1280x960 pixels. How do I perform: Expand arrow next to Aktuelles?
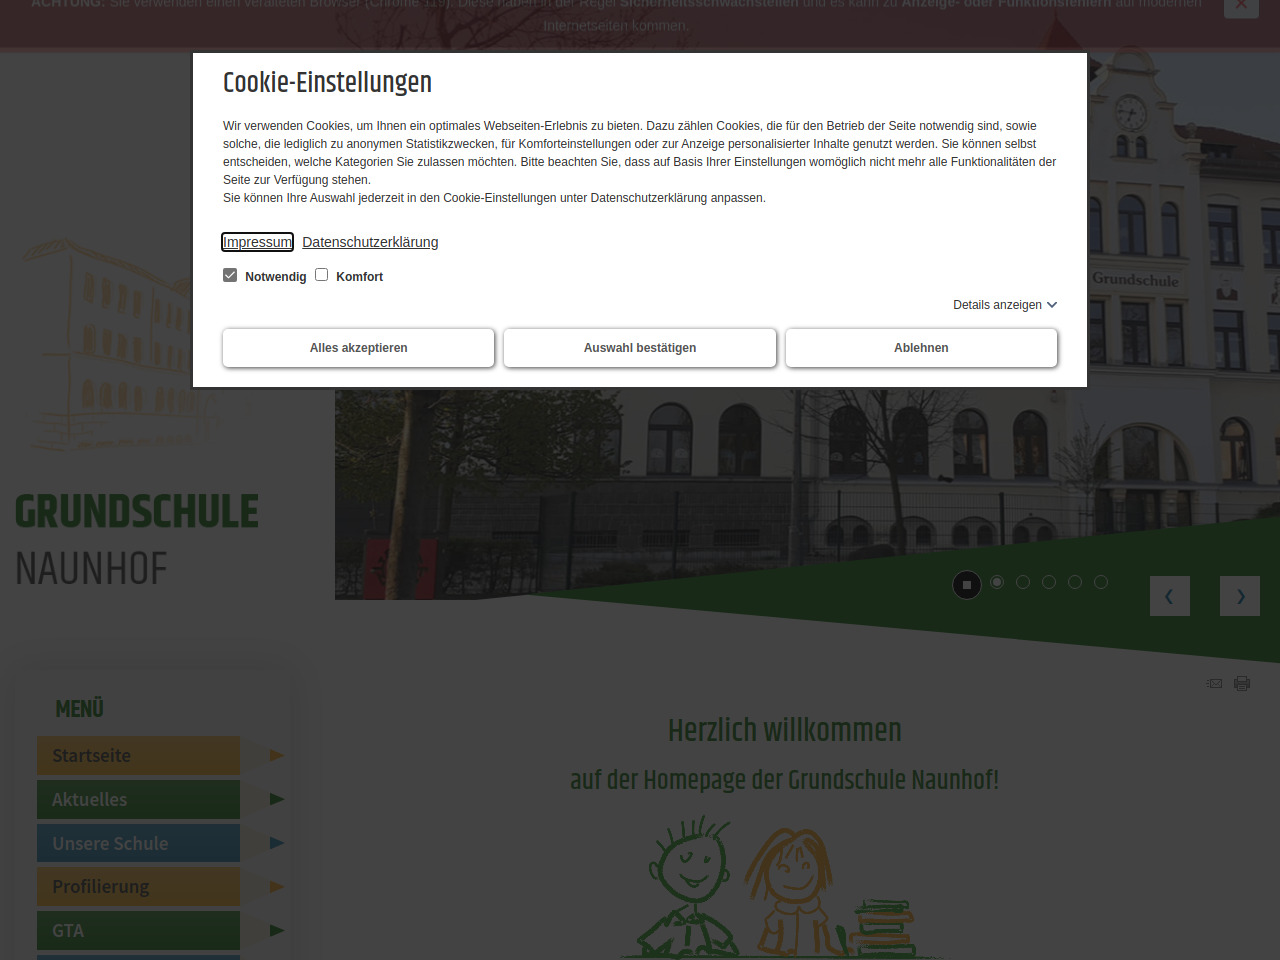point(277,799)
